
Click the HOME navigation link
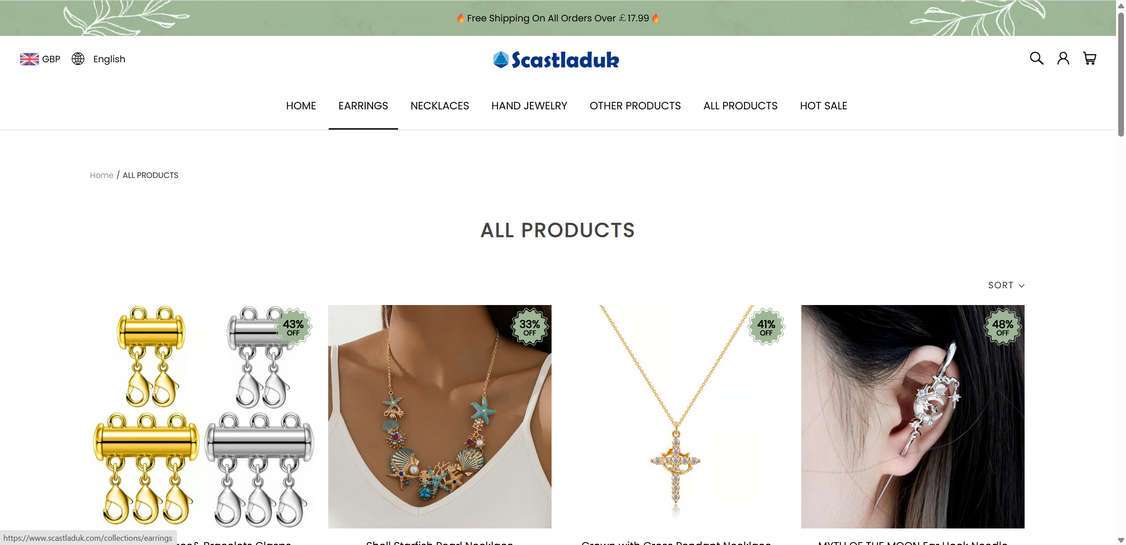click(x=301, y=106)
